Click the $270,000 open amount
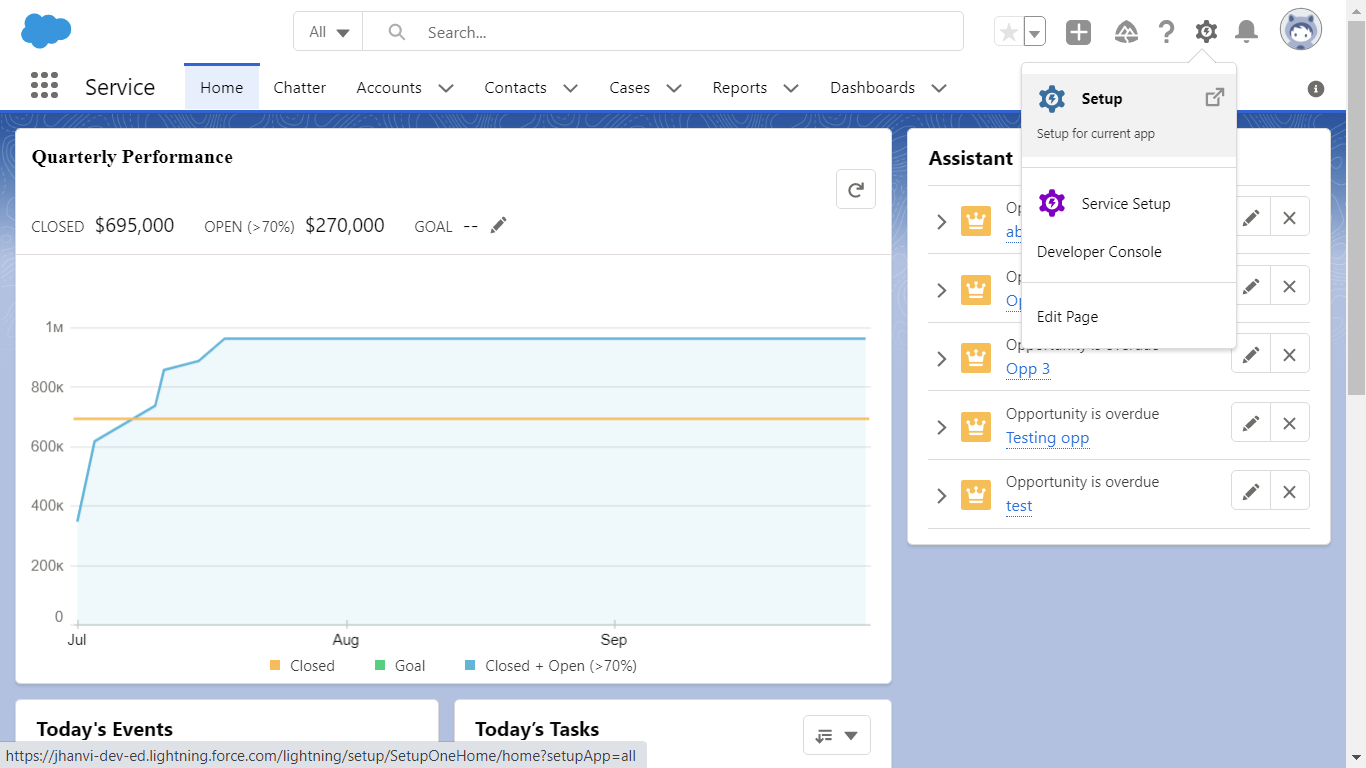Viewport: 1366px width, 768px height. 345,226
